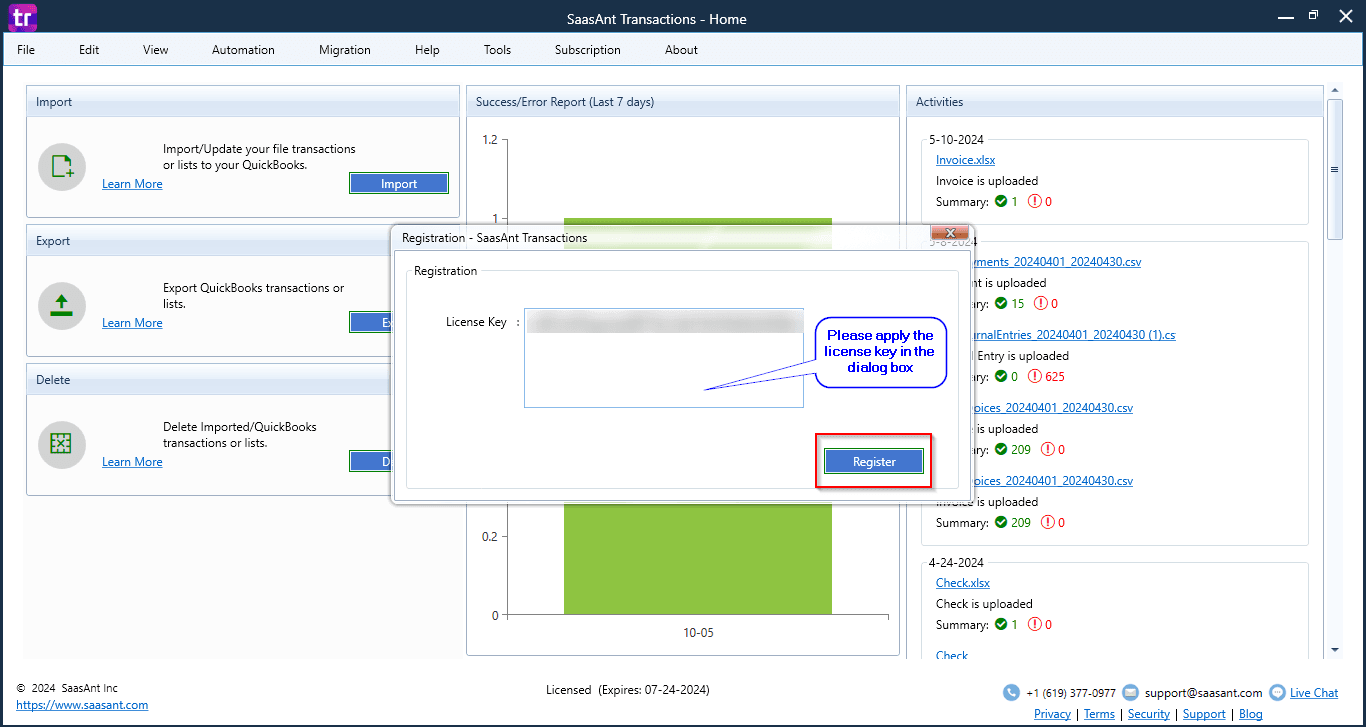The image size is (1366, 727).
Task: Click red error icon for Check.xlsx summary
Action: [x=1035, y=624]
